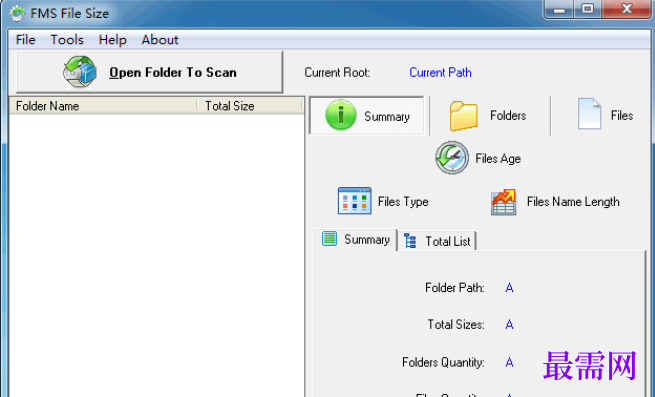Click the yellow Folders icon
Viewport: 655px width, 397px height.
(x=464, y=116)
